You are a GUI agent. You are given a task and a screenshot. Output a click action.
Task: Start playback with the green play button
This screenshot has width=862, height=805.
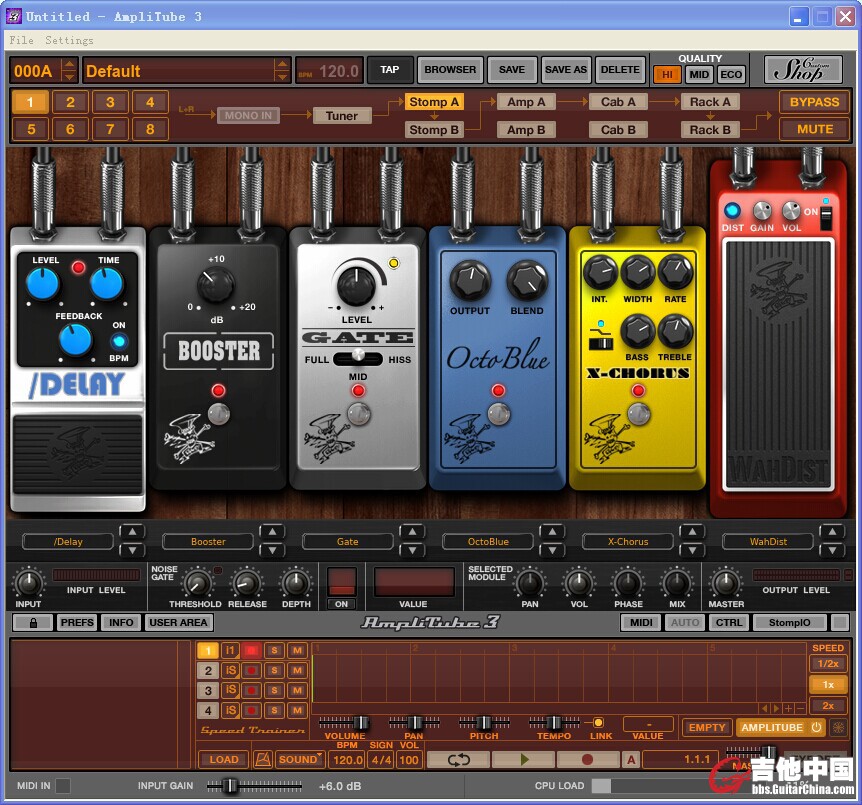(x=523, y=759)
